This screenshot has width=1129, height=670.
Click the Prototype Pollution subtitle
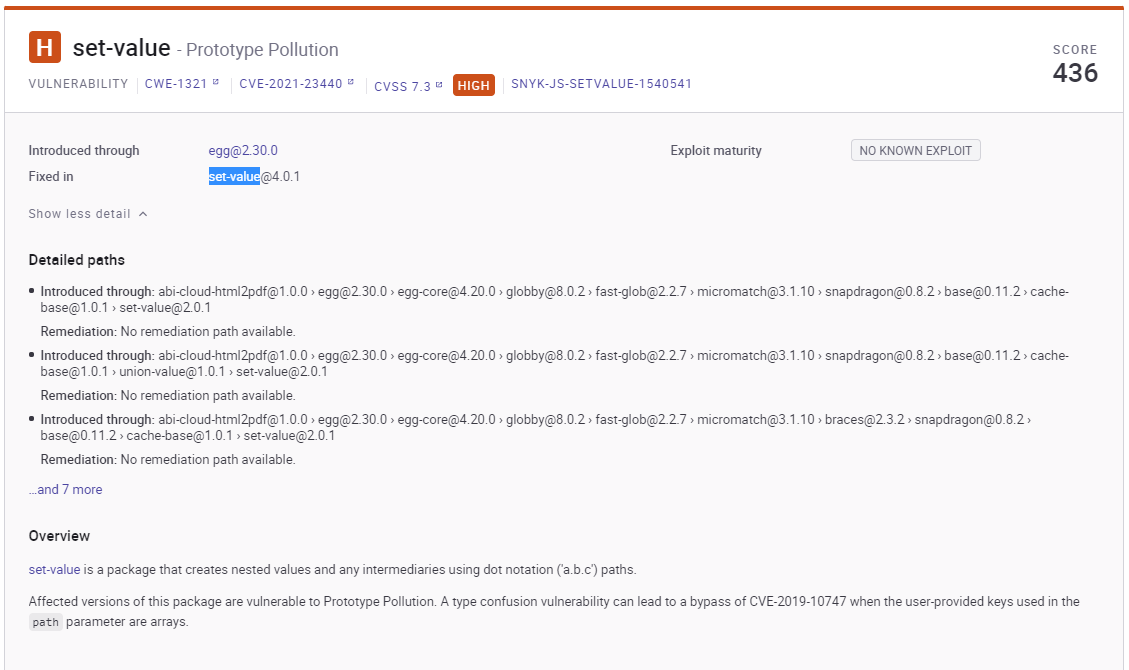(262, 50)
